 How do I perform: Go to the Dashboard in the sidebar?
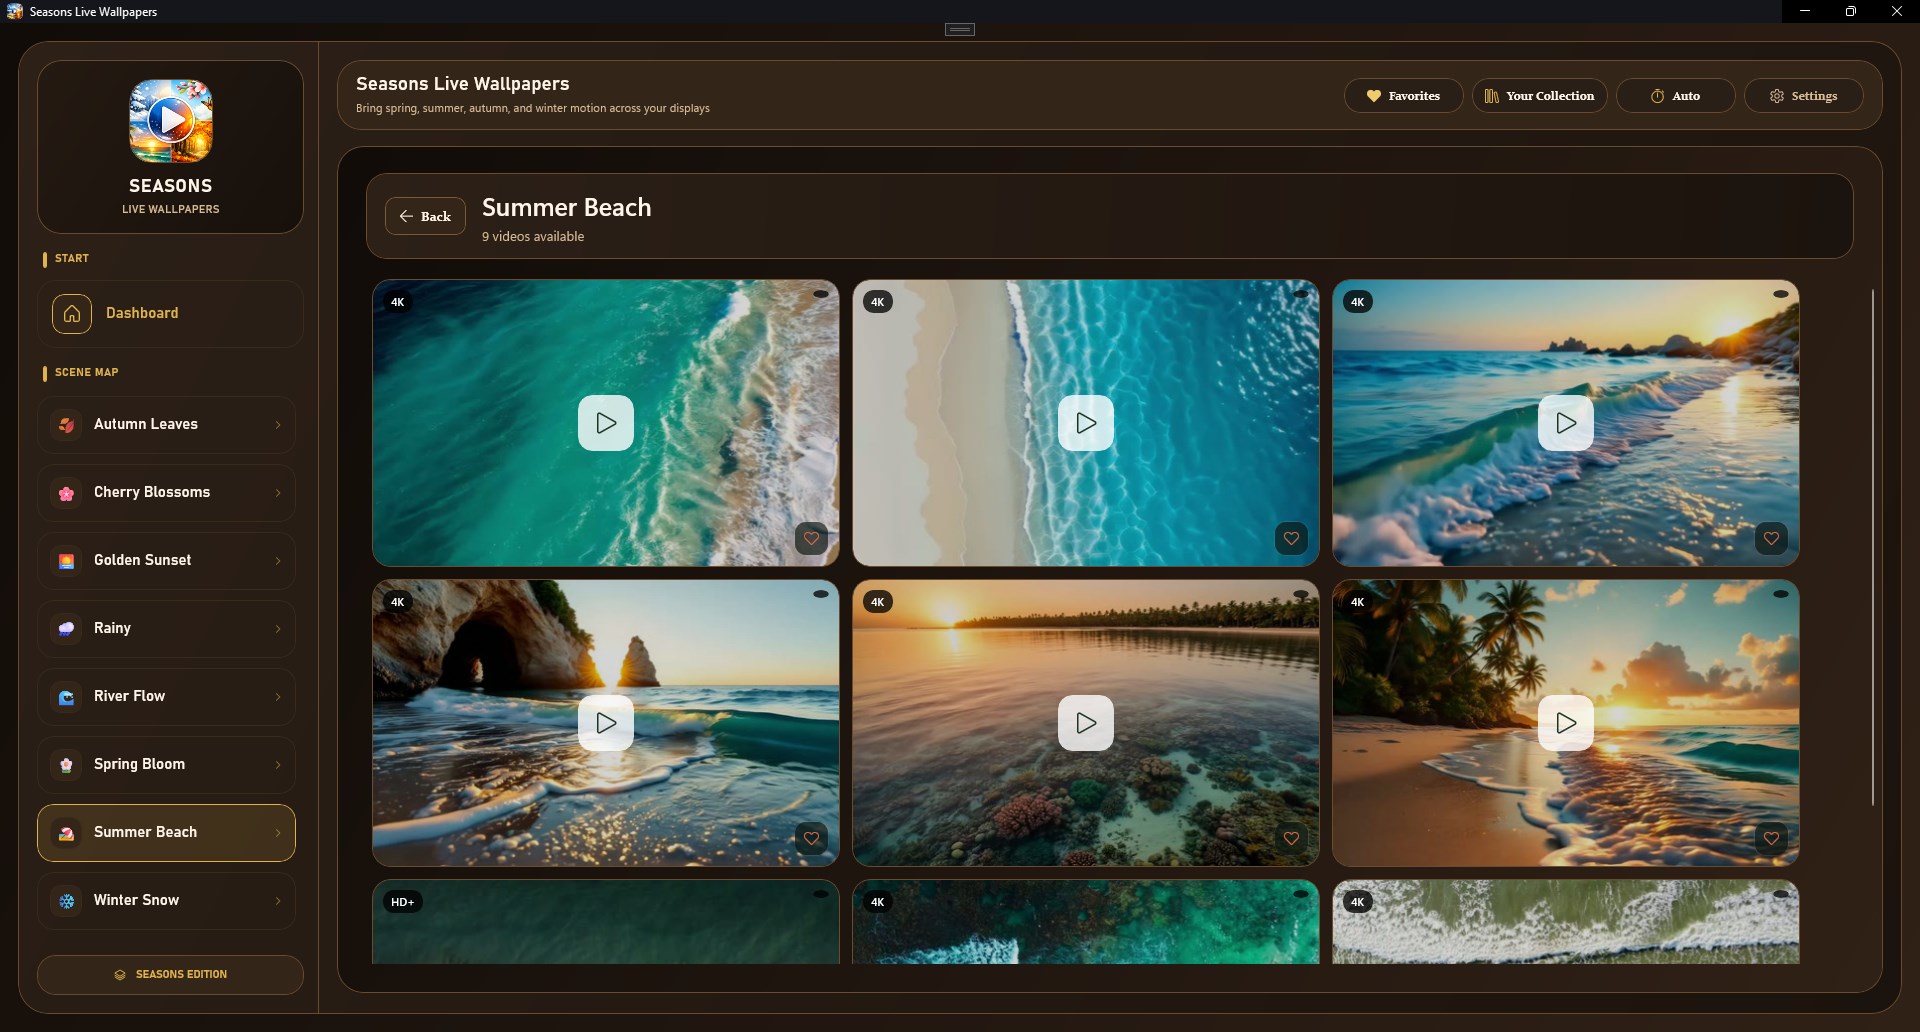pos(170,314)
